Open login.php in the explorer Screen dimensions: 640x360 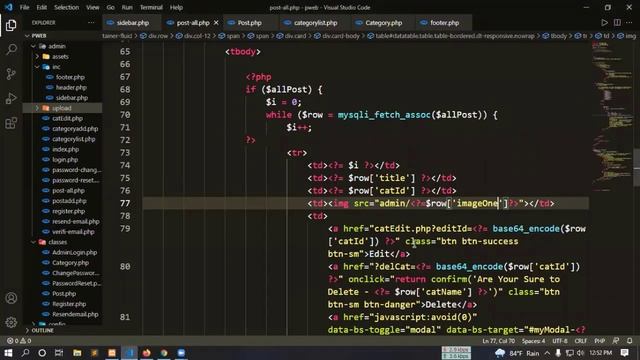(65, 160)
